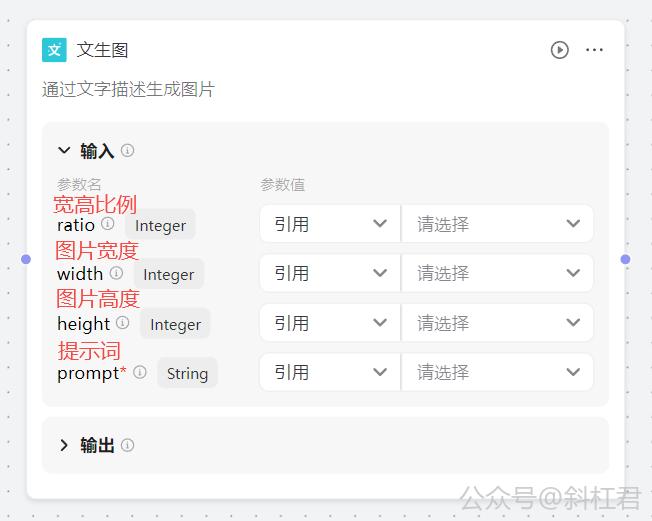Collapse the 输入 section
This screenshot has height=521, width=652.
tap(64, 150)
